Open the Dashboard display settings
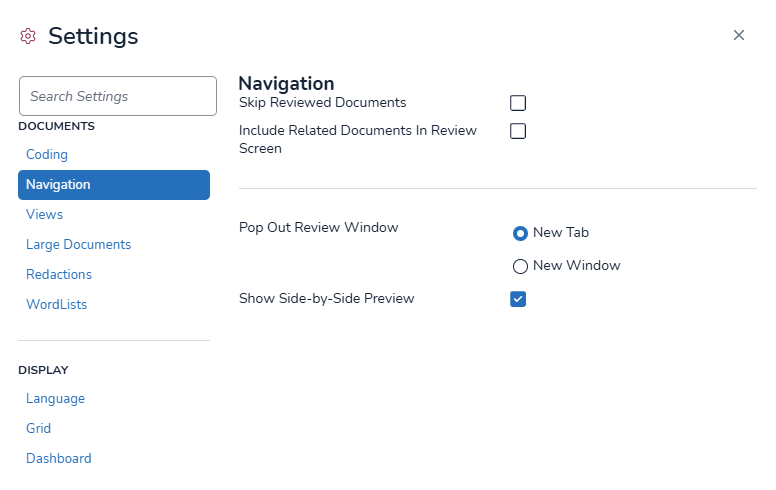This screenshot has height=490, width=776. click(58, 459)
